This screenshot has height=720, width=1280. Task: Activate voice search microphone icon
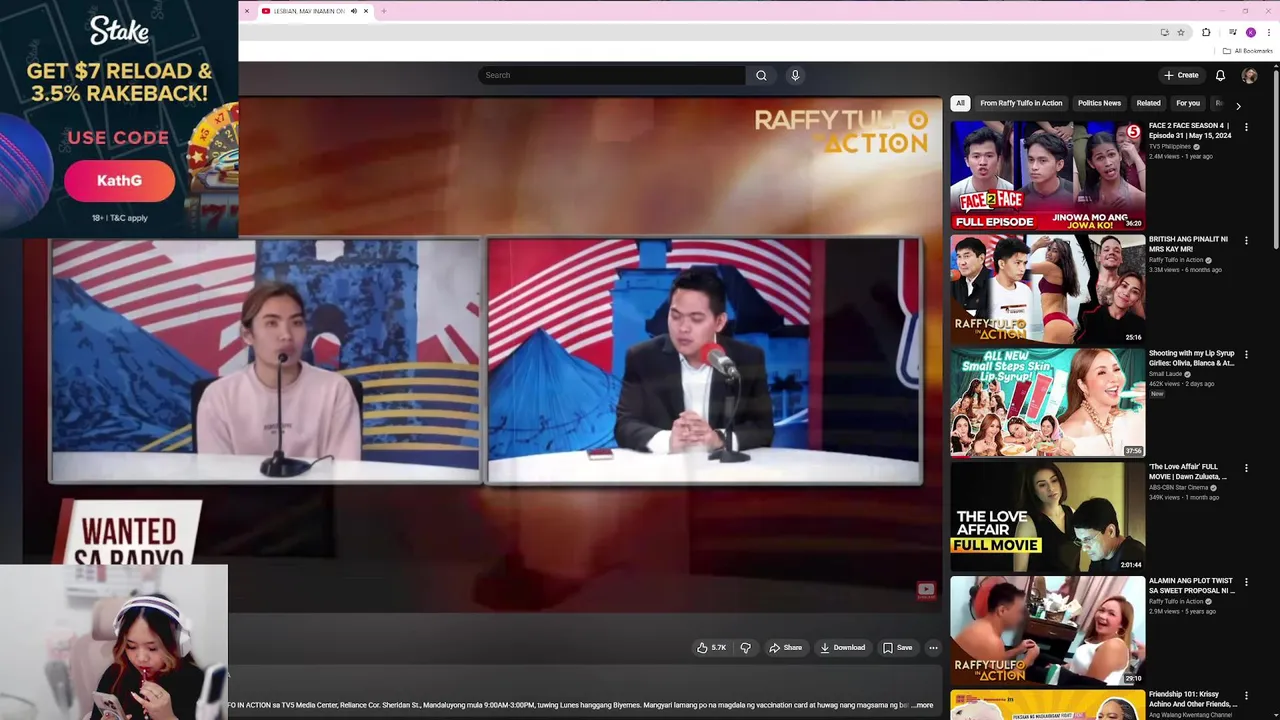pyautogui.click(x=795, y=75)
